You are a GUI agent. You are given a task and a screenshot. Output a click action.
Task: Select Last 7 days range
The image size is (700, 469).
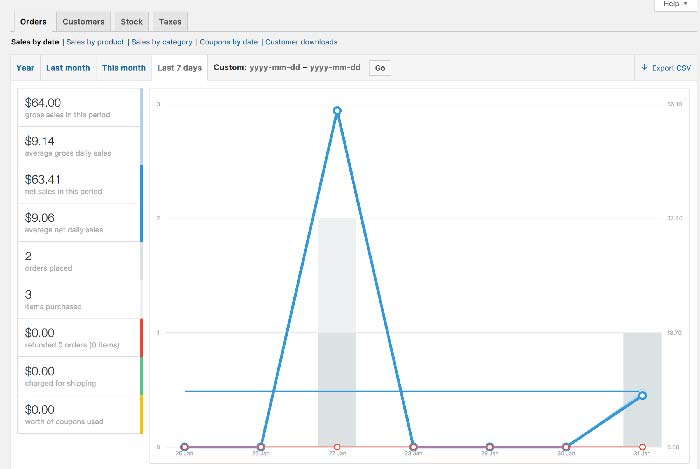tap(179, 68)
